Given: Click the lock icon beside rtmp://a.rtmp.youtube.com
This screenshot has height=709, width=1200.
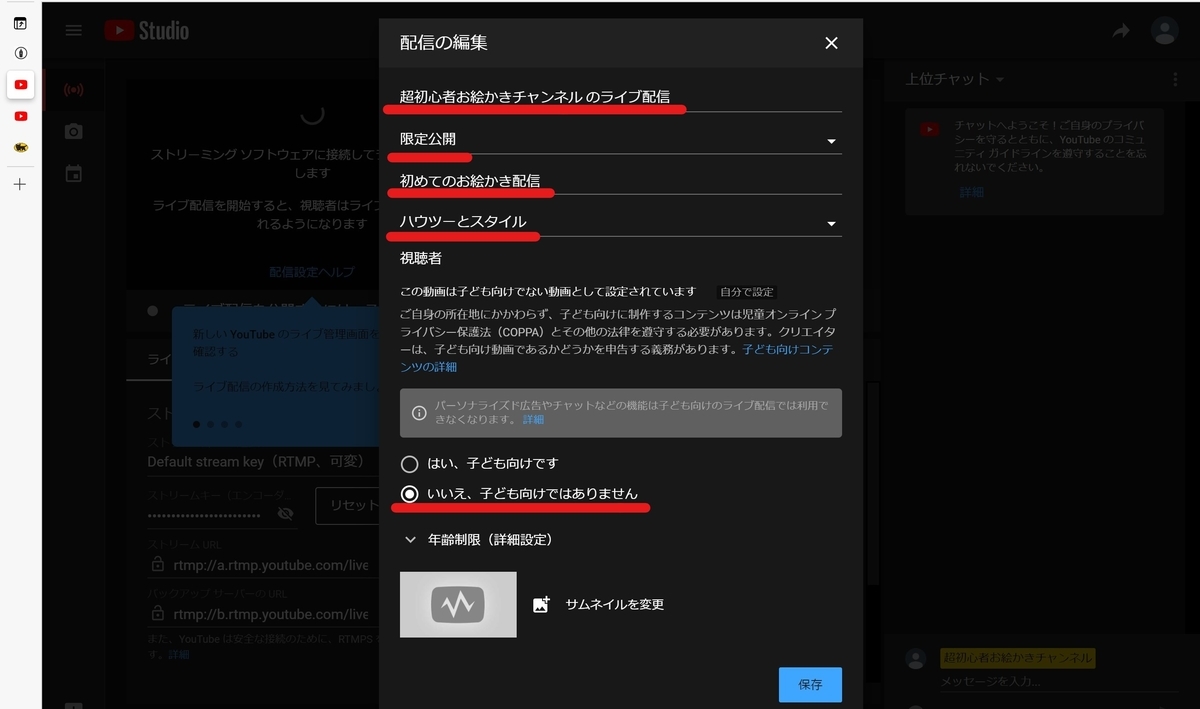Looking at the screenshot, I should click(x=157, y=565).
